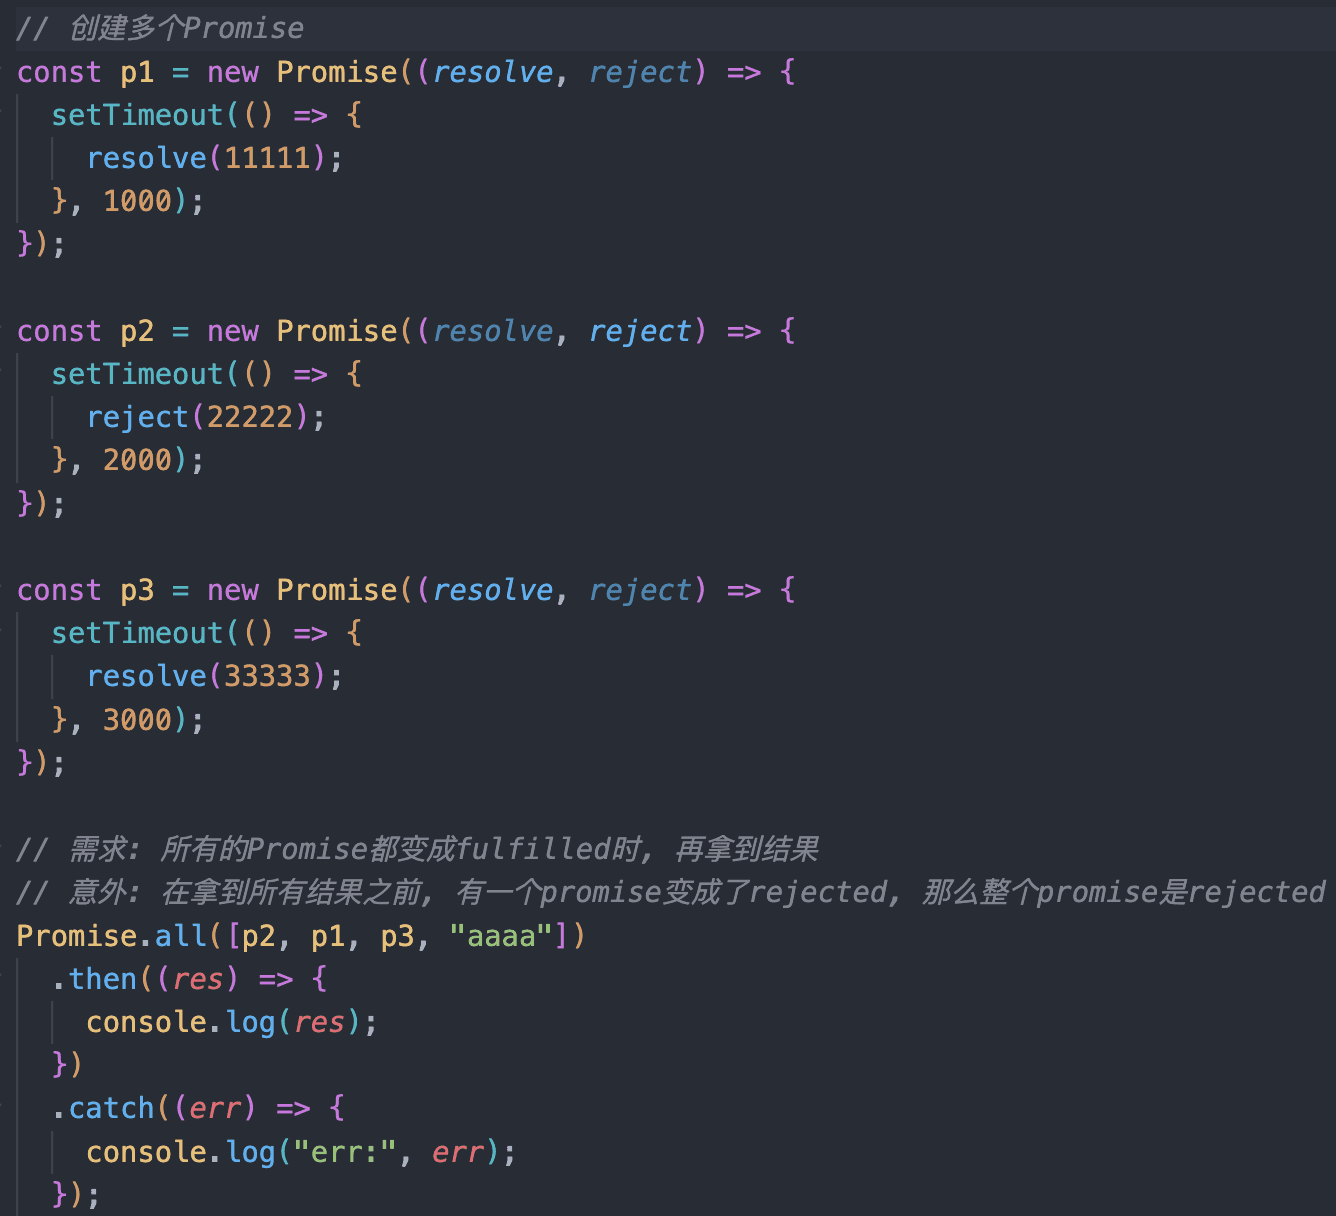Screen dimensions: 1336x1216
Task: Click the italic err parameter of the catch callback
Action: click(215, 1108)
